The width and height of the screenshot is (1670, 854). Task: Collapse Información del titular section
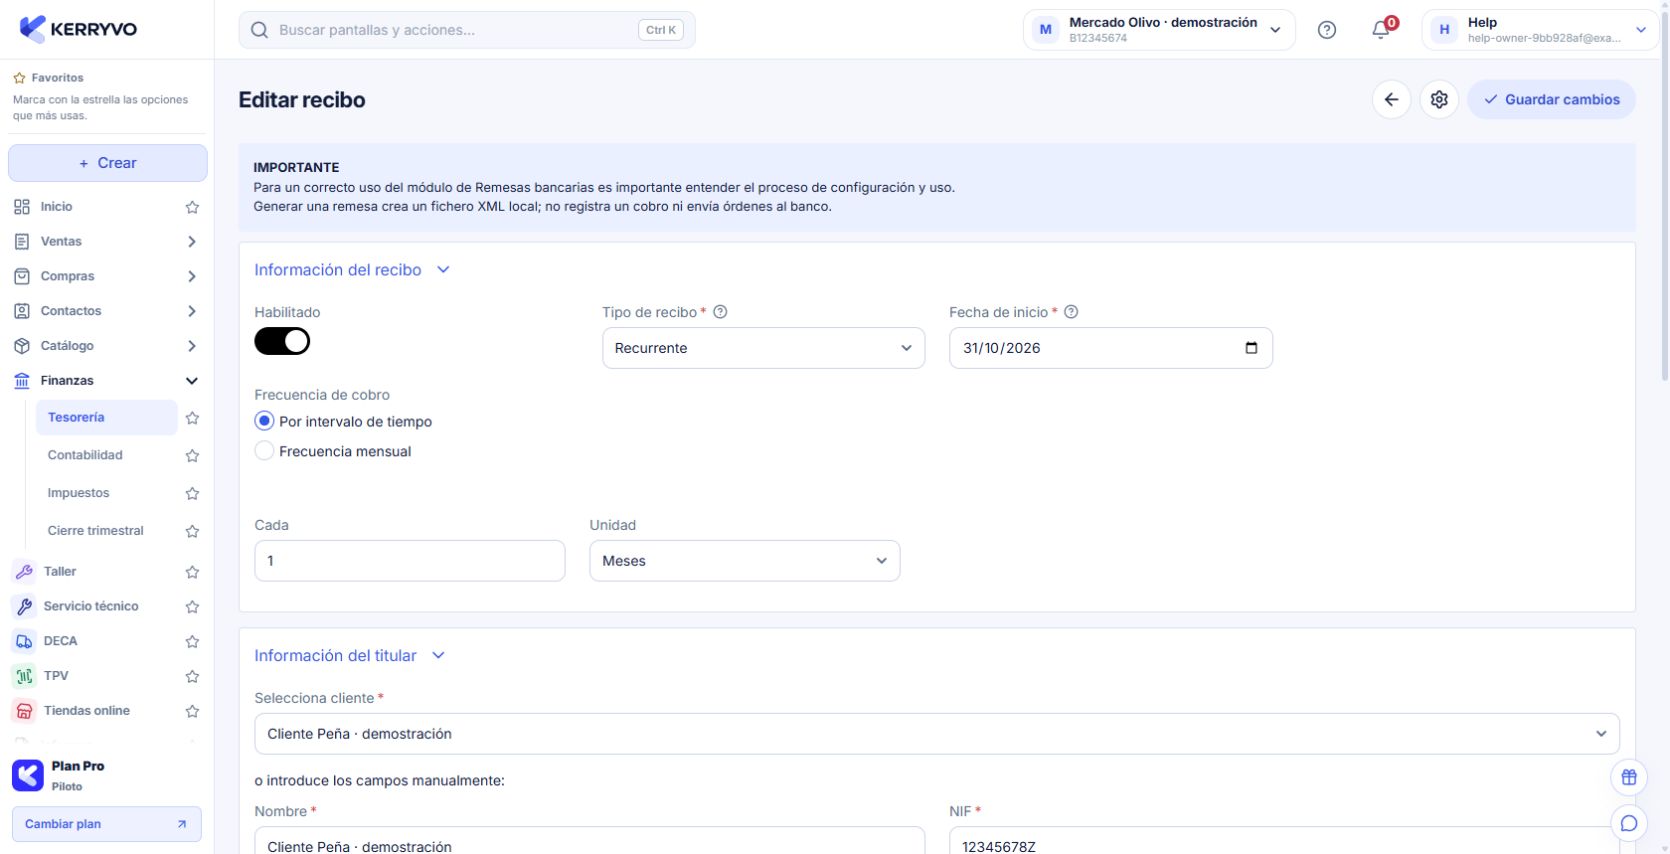tap(349, 656)
